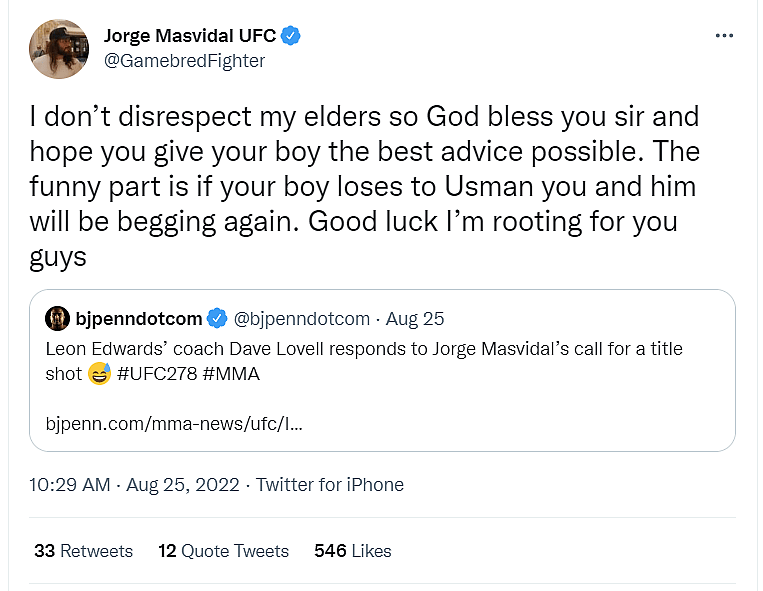
Task: View the 546 Likes list
Action: [x=352, y=551]
